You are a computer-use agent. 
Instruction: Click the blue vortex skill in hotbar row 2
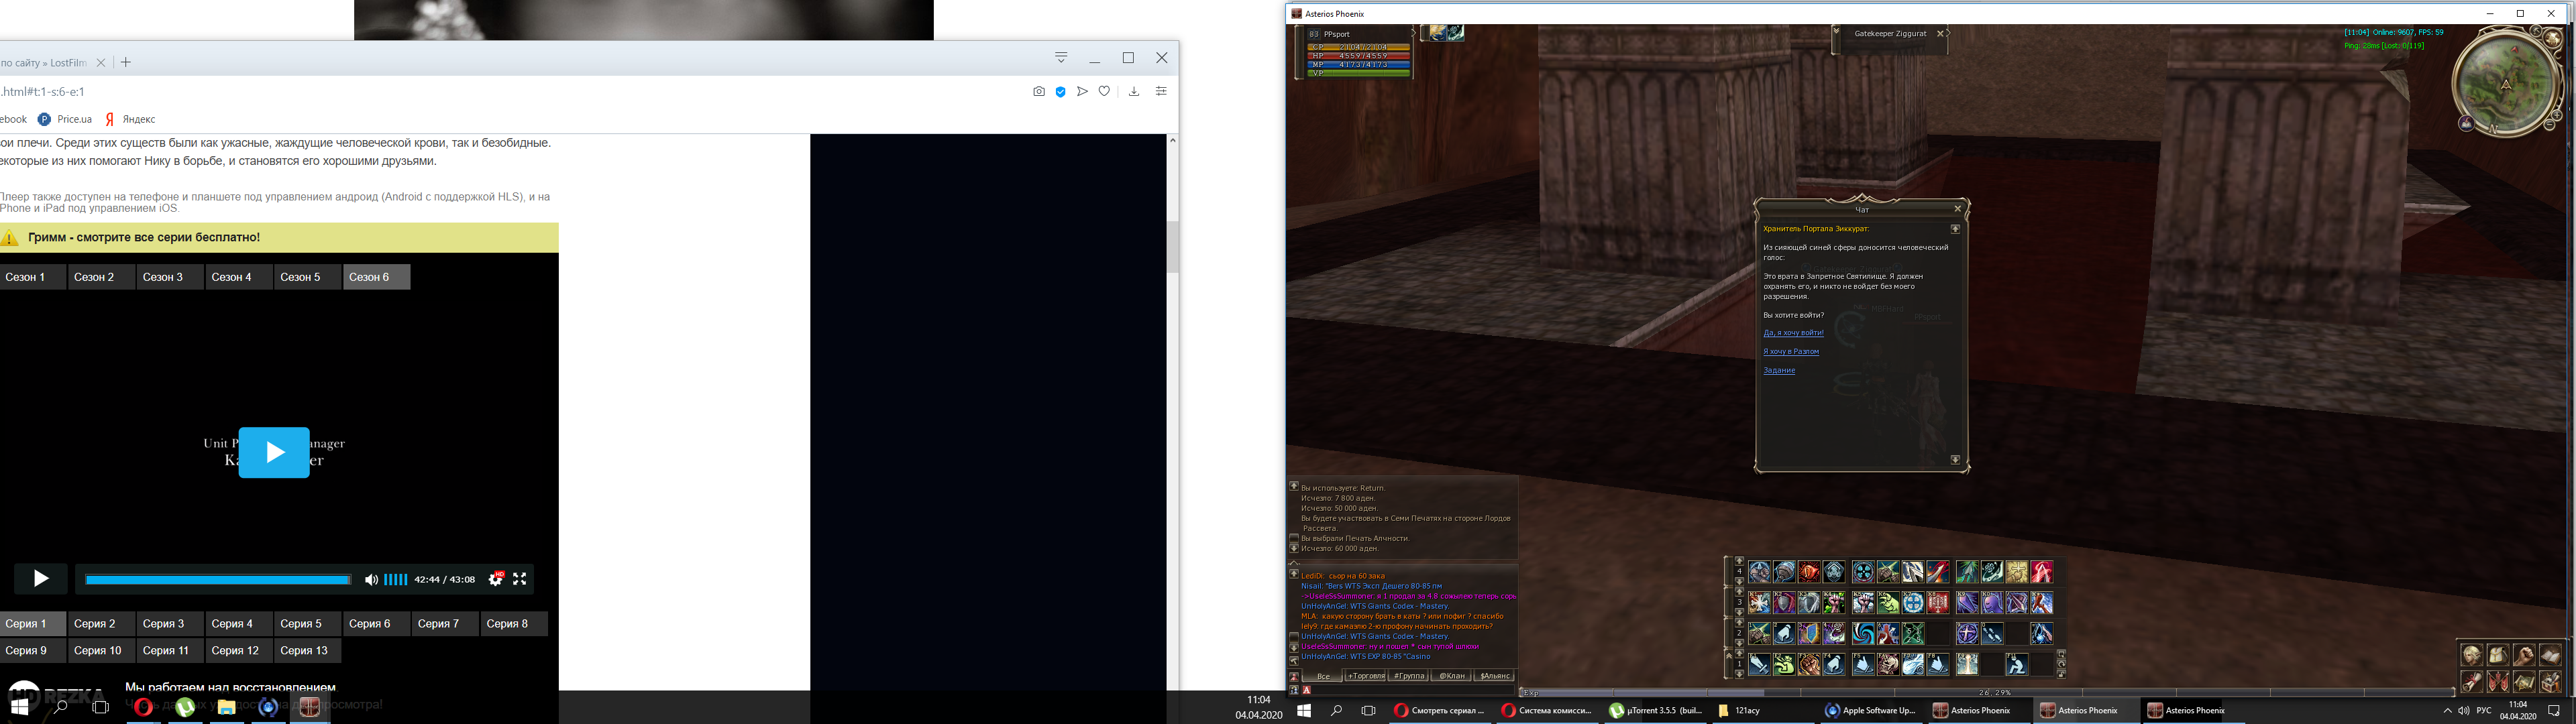(1863, 634)
